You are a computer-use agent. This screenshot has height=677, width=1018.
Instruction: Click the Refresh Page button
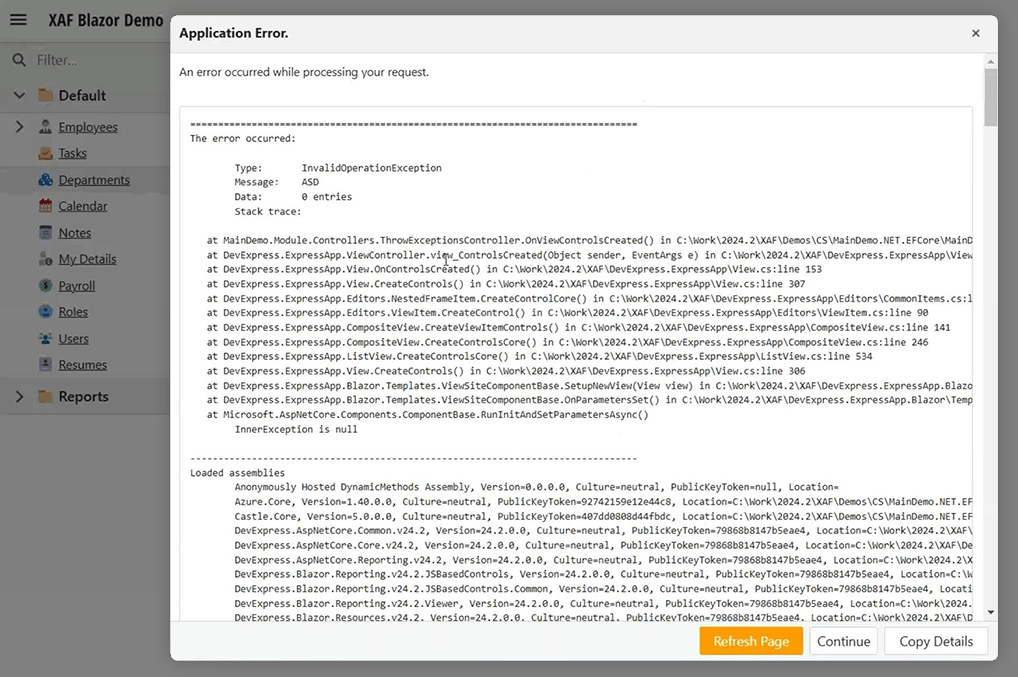751,641
